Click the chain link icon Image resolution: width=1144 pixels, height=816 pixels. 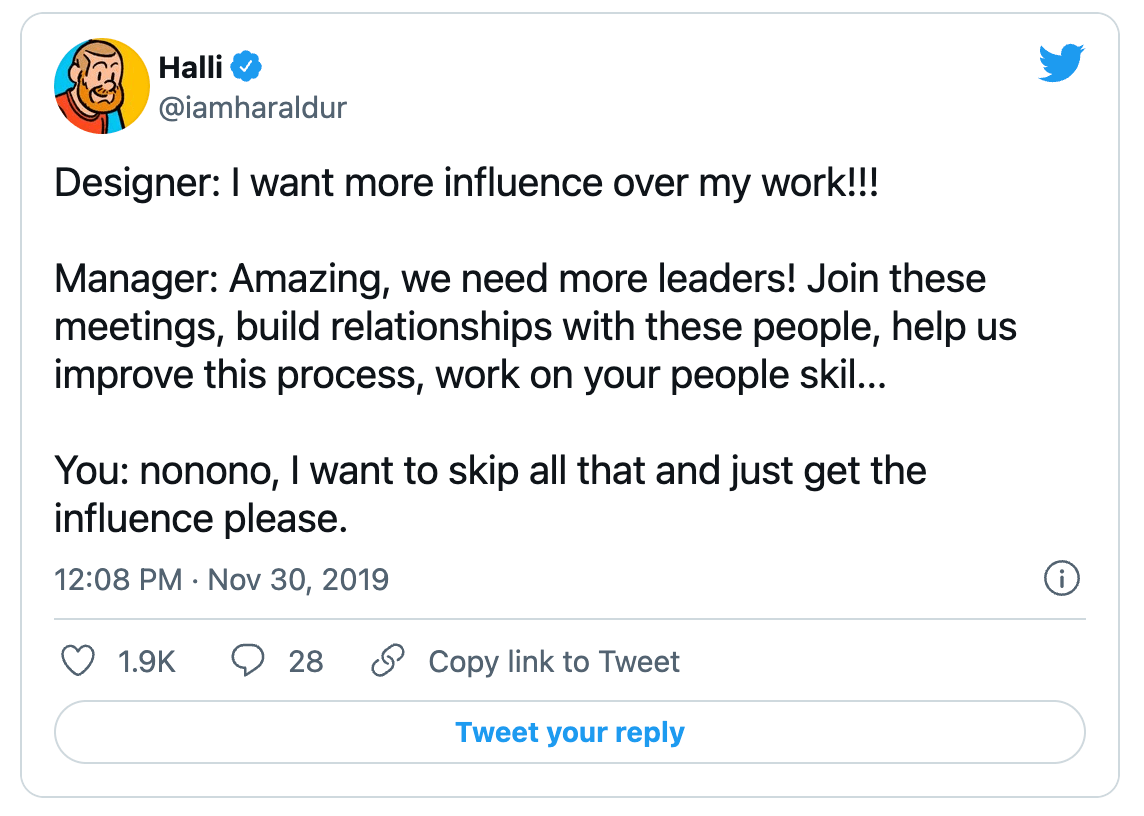[x=387, y=661]
